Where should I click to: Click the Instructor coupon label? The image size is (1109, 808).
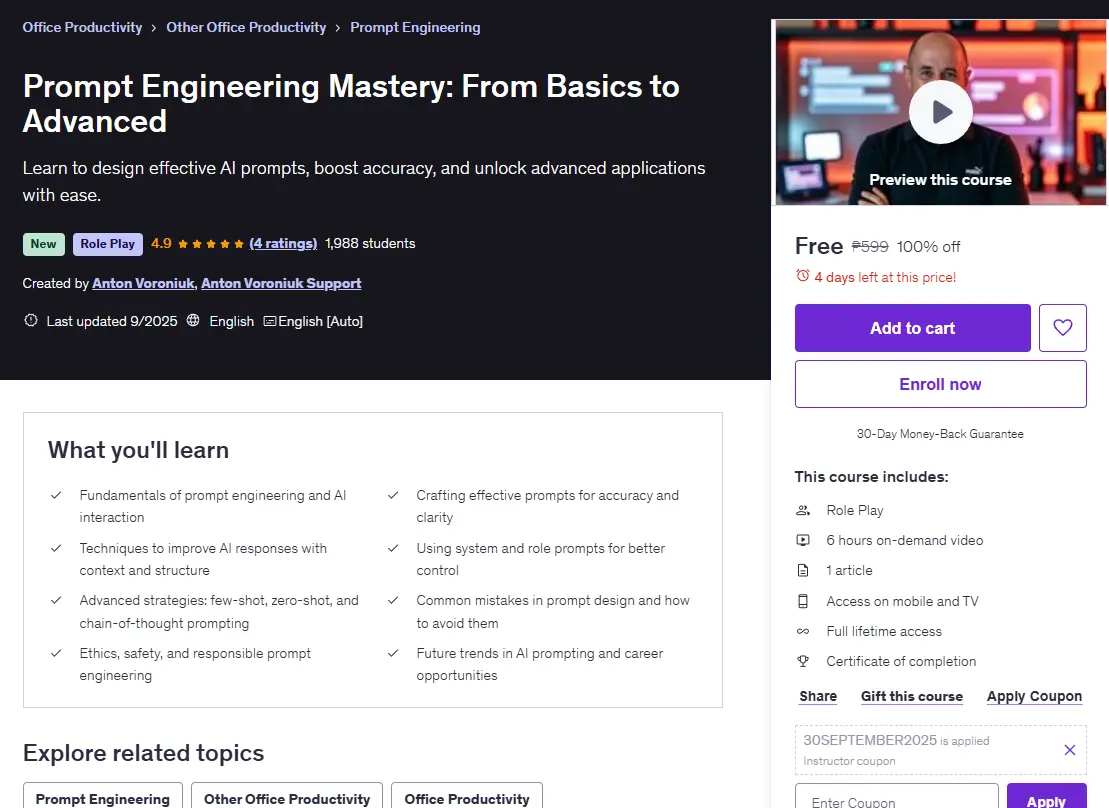coord(849,761)
